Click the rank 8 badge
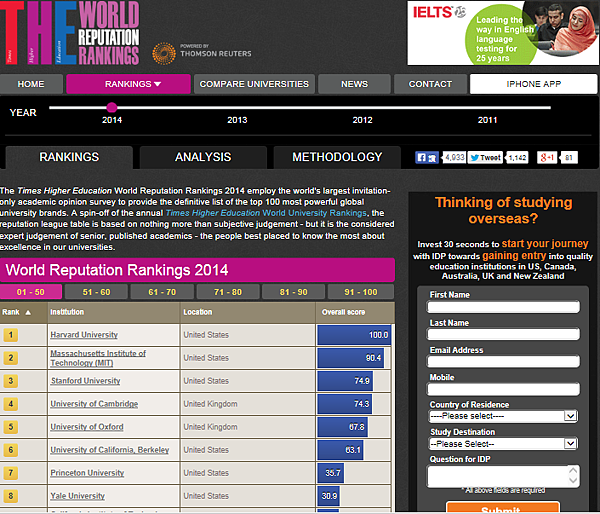 [x=11, y=496]
